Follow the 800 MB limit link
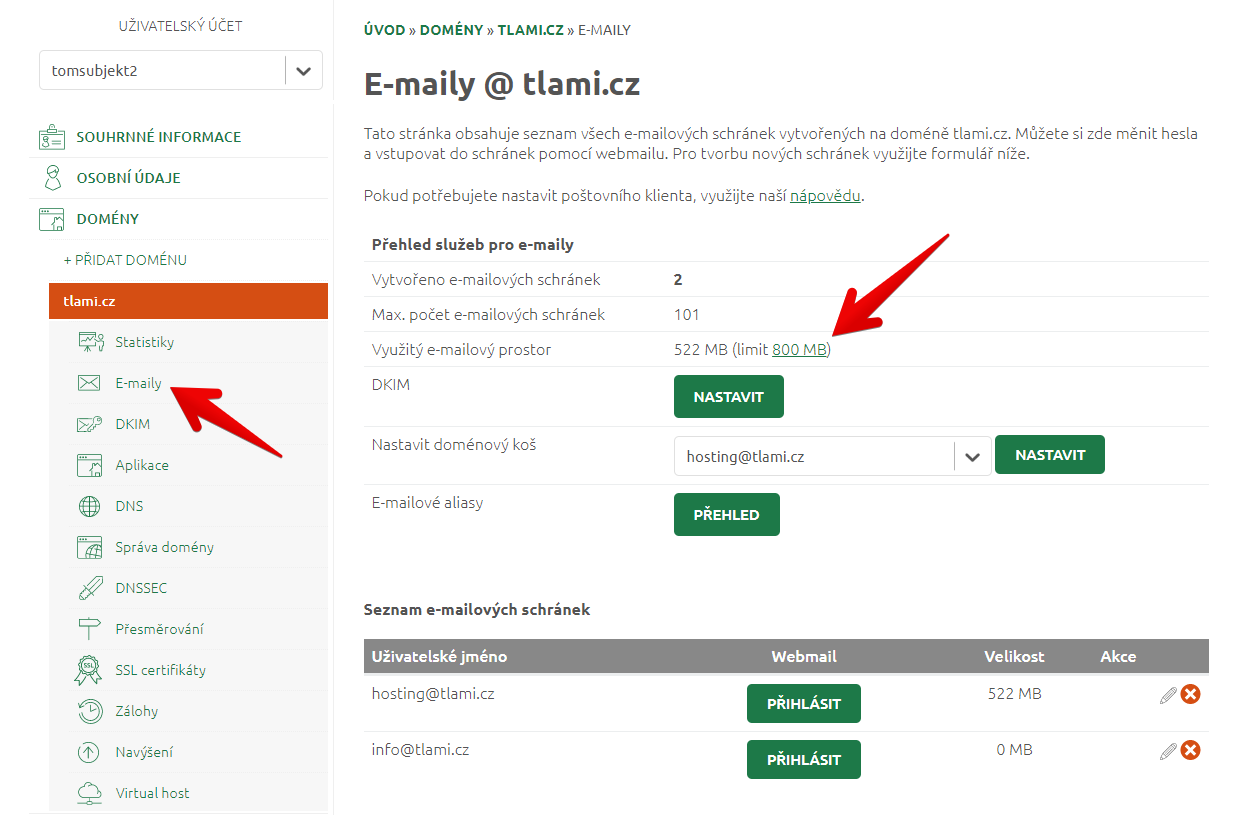The height and width of the screenshot is (815, 1235). pos(800,350)
